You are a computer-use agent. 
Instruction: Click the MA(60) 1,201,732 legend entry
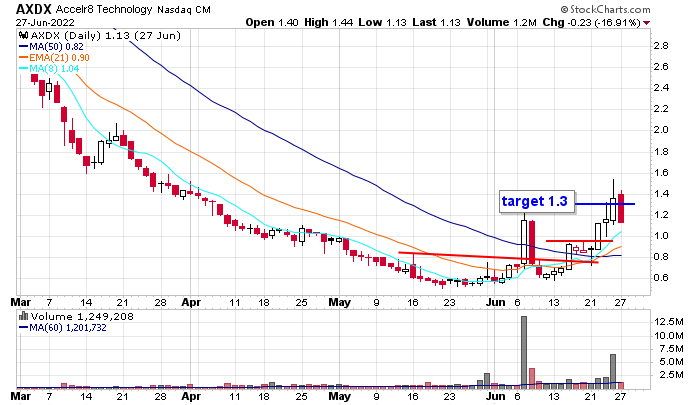[68, 327]
